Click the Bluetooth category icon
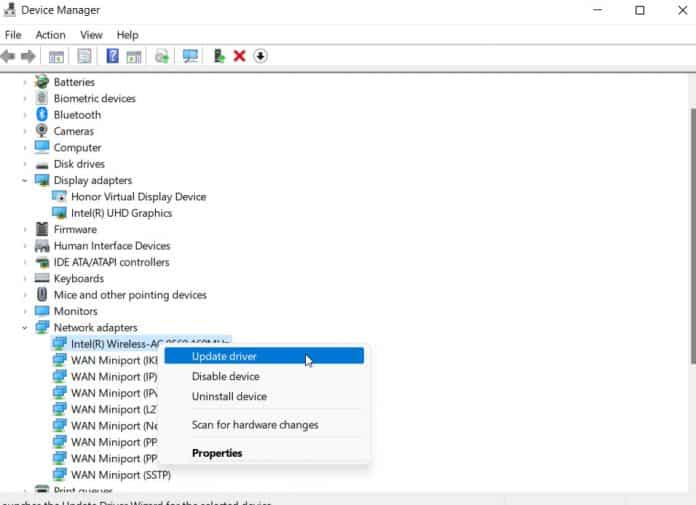Viewport: 696px width, 505px height. coord(42,115)
